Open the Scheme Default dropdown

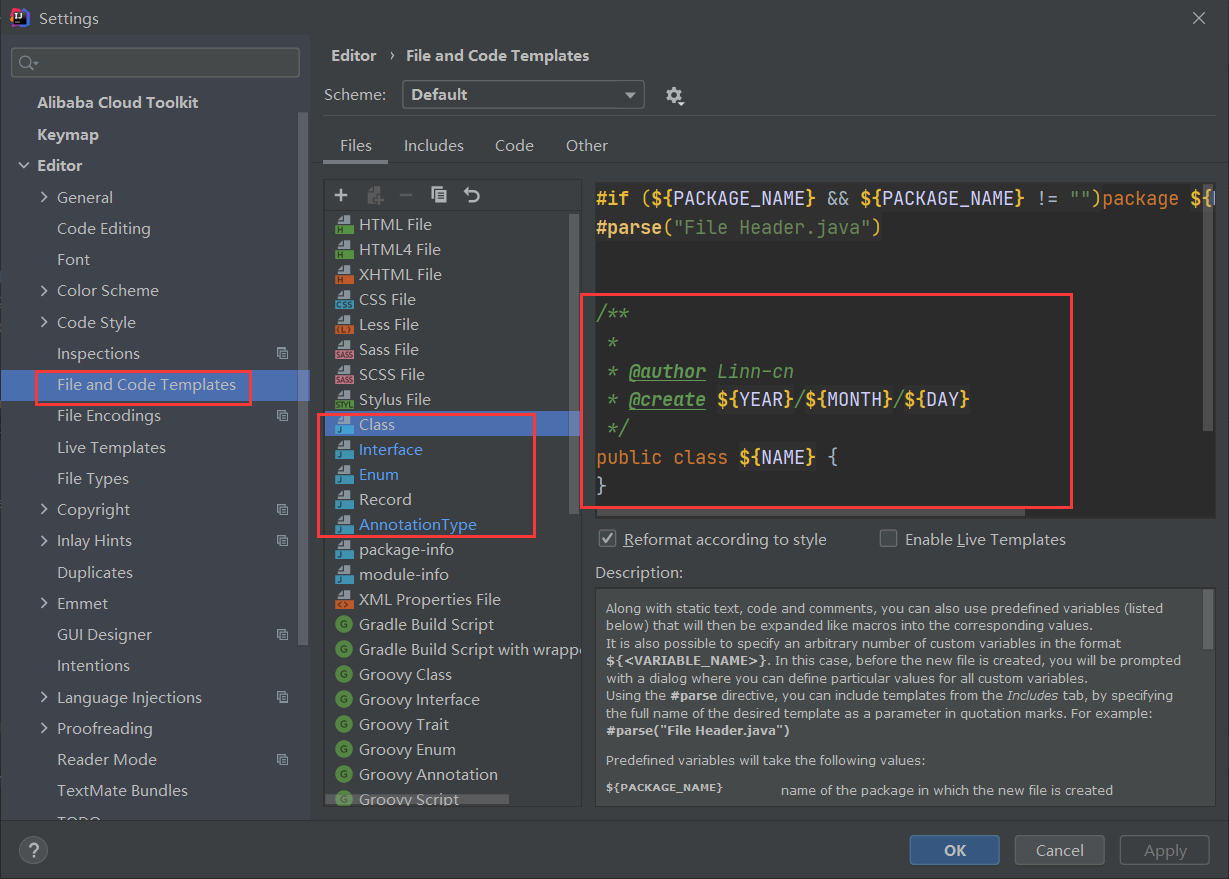(523, 95)
